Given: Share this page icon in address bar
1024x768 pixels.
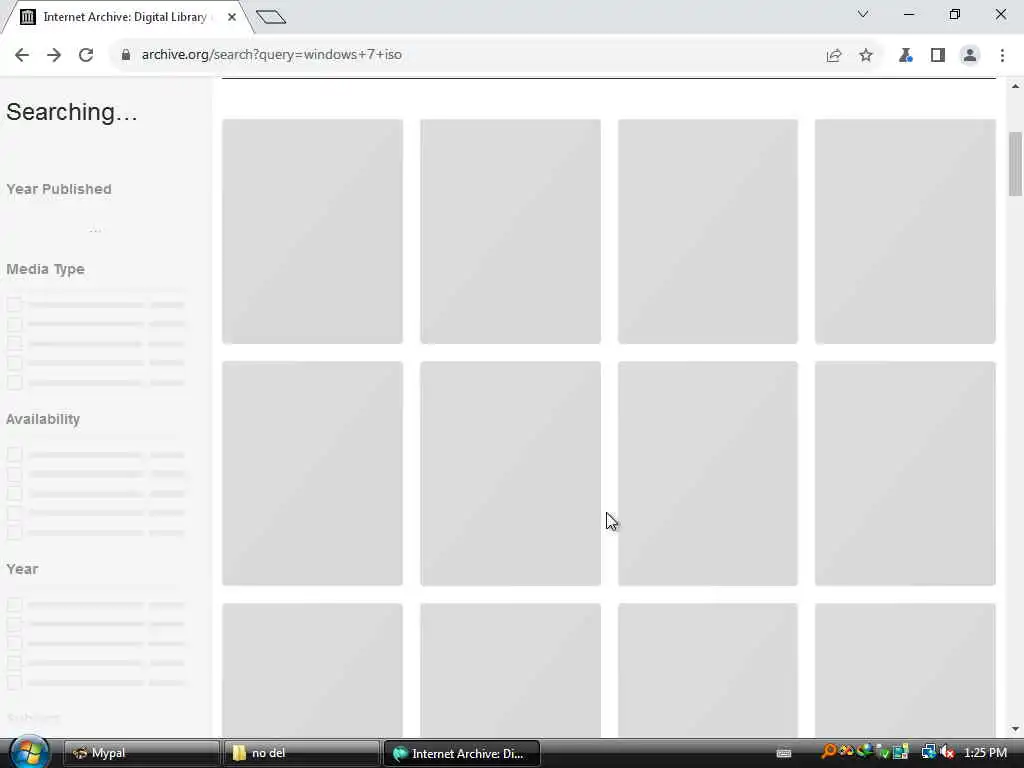Looking at the screenshot, I should click(834, 56).
